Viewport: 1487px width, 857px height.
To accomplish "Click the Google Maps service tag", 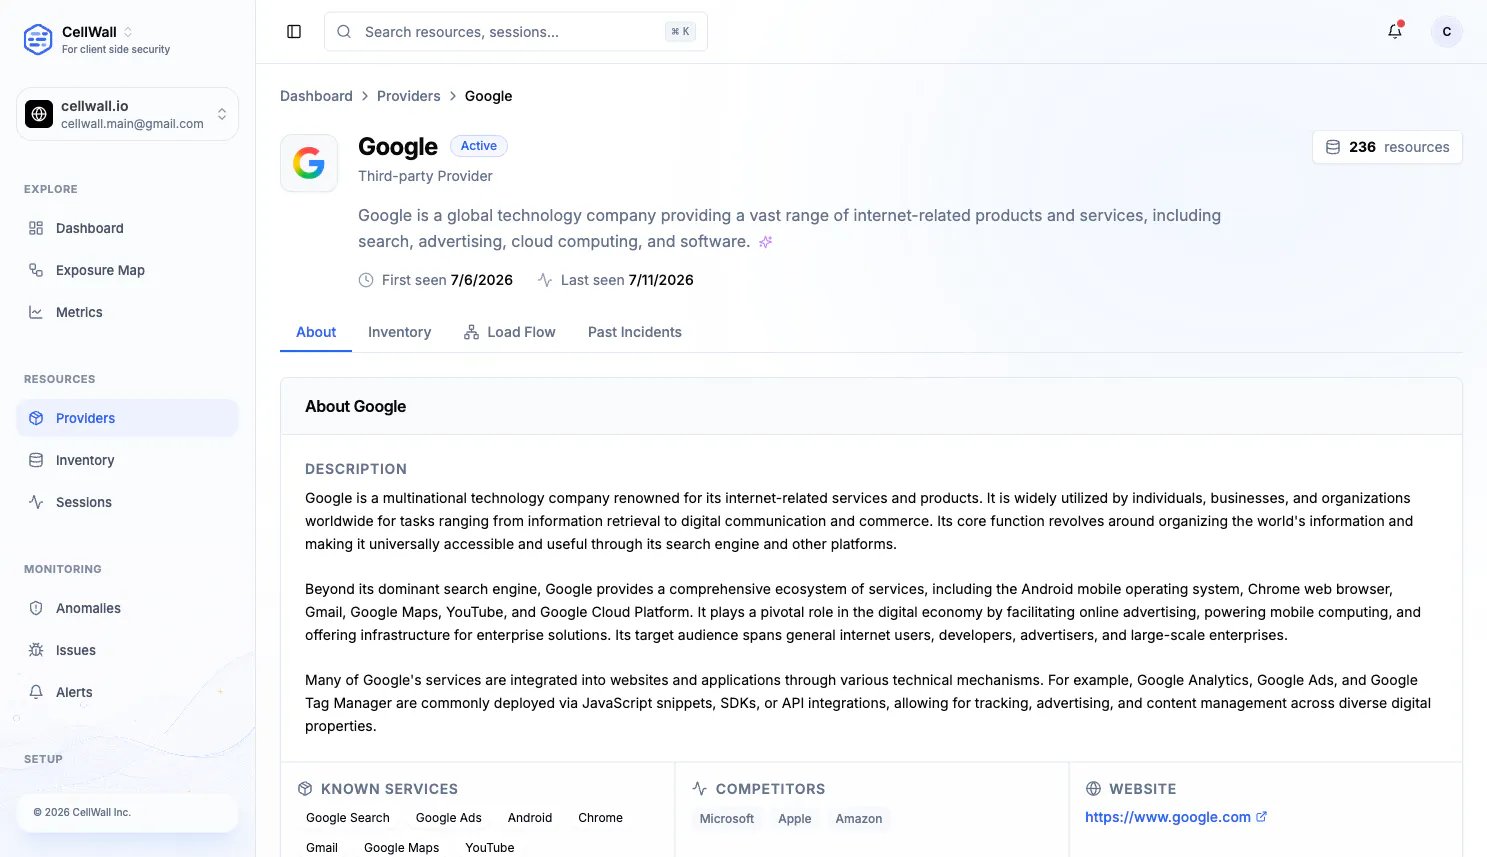I will (x=402, y=848).
